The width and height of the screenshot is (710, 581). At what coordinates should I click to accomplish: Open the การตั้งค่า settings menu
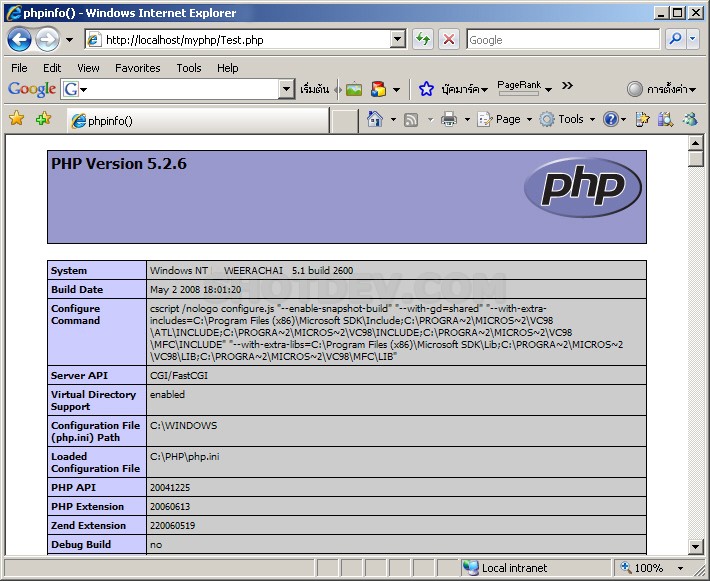[x=661, y=89]
